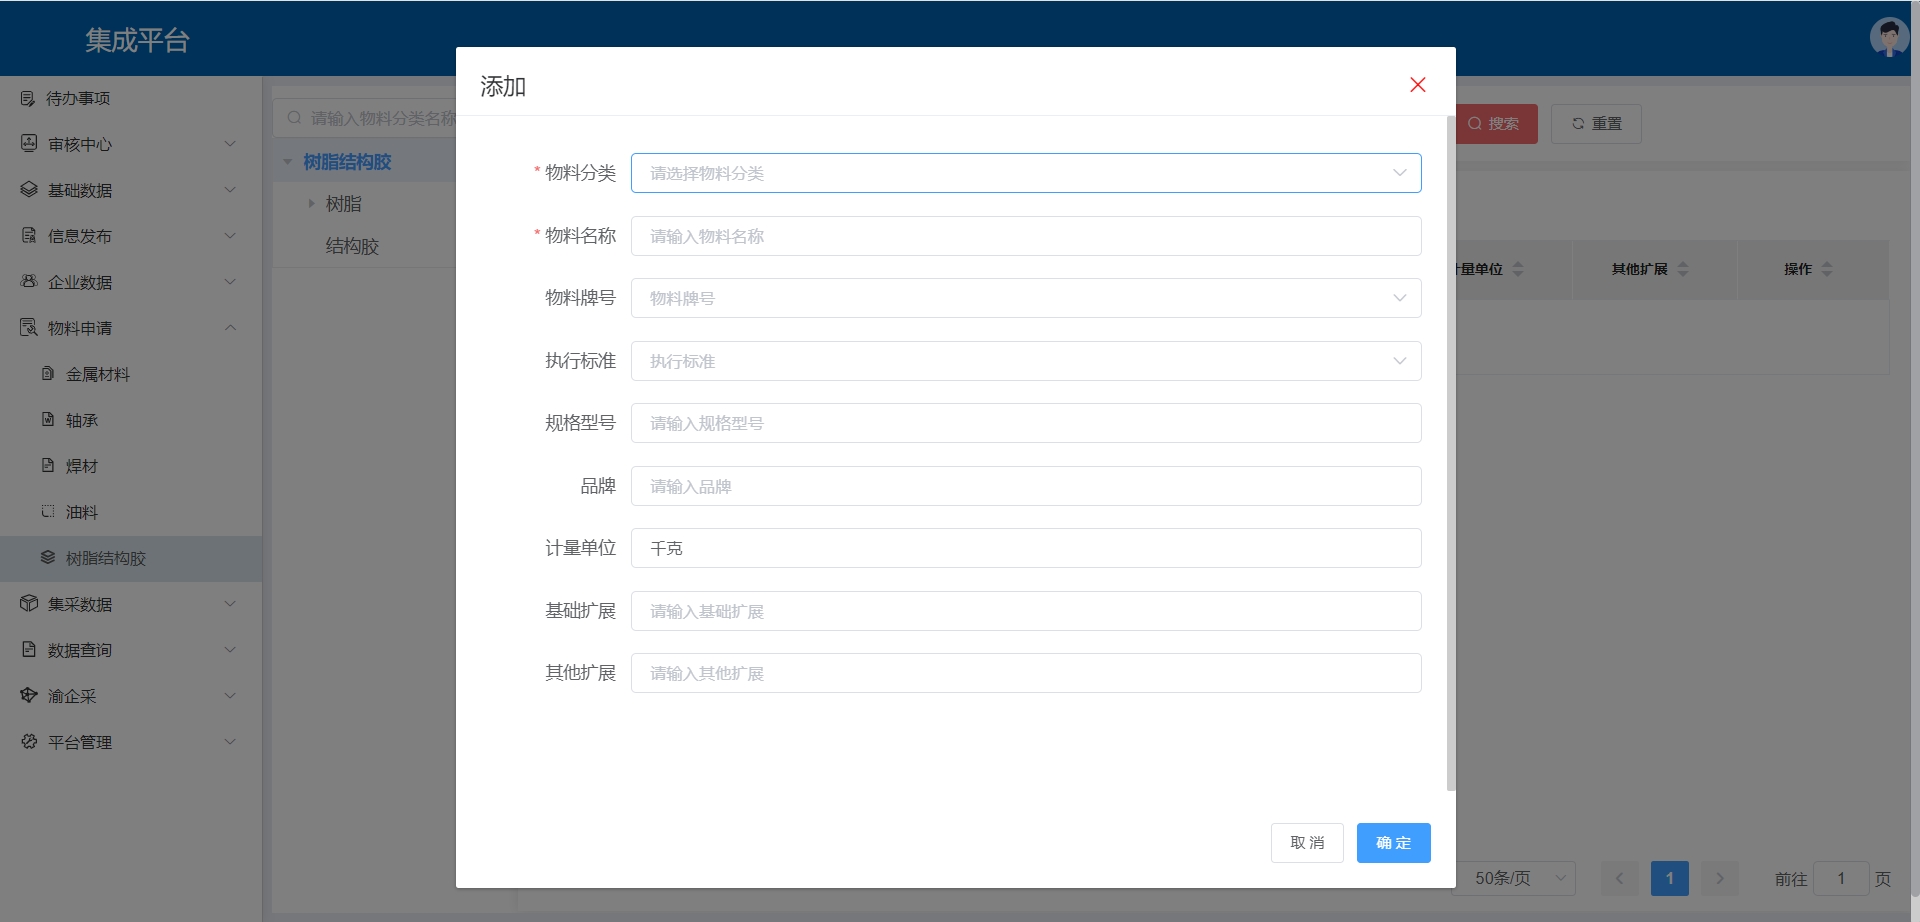Click the 集采数据 box icon
Screen dimensions: 1920x922
(29, 604)
